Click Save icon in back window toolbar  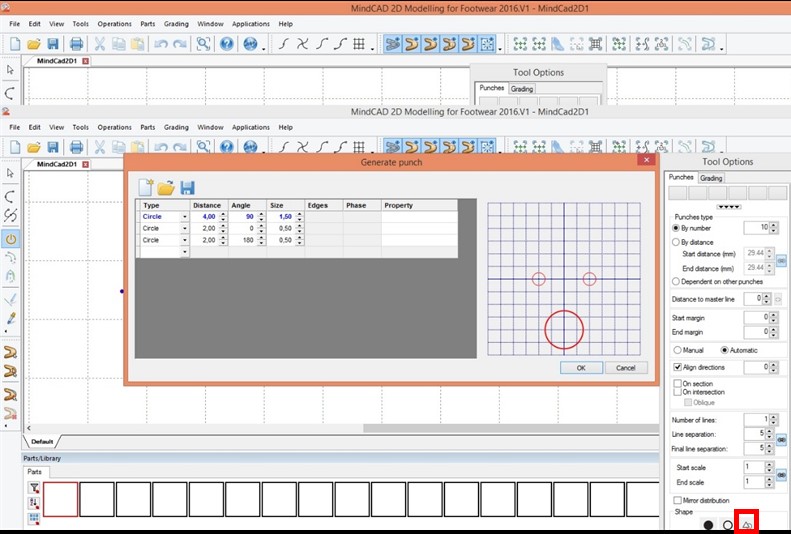point(52,44)
